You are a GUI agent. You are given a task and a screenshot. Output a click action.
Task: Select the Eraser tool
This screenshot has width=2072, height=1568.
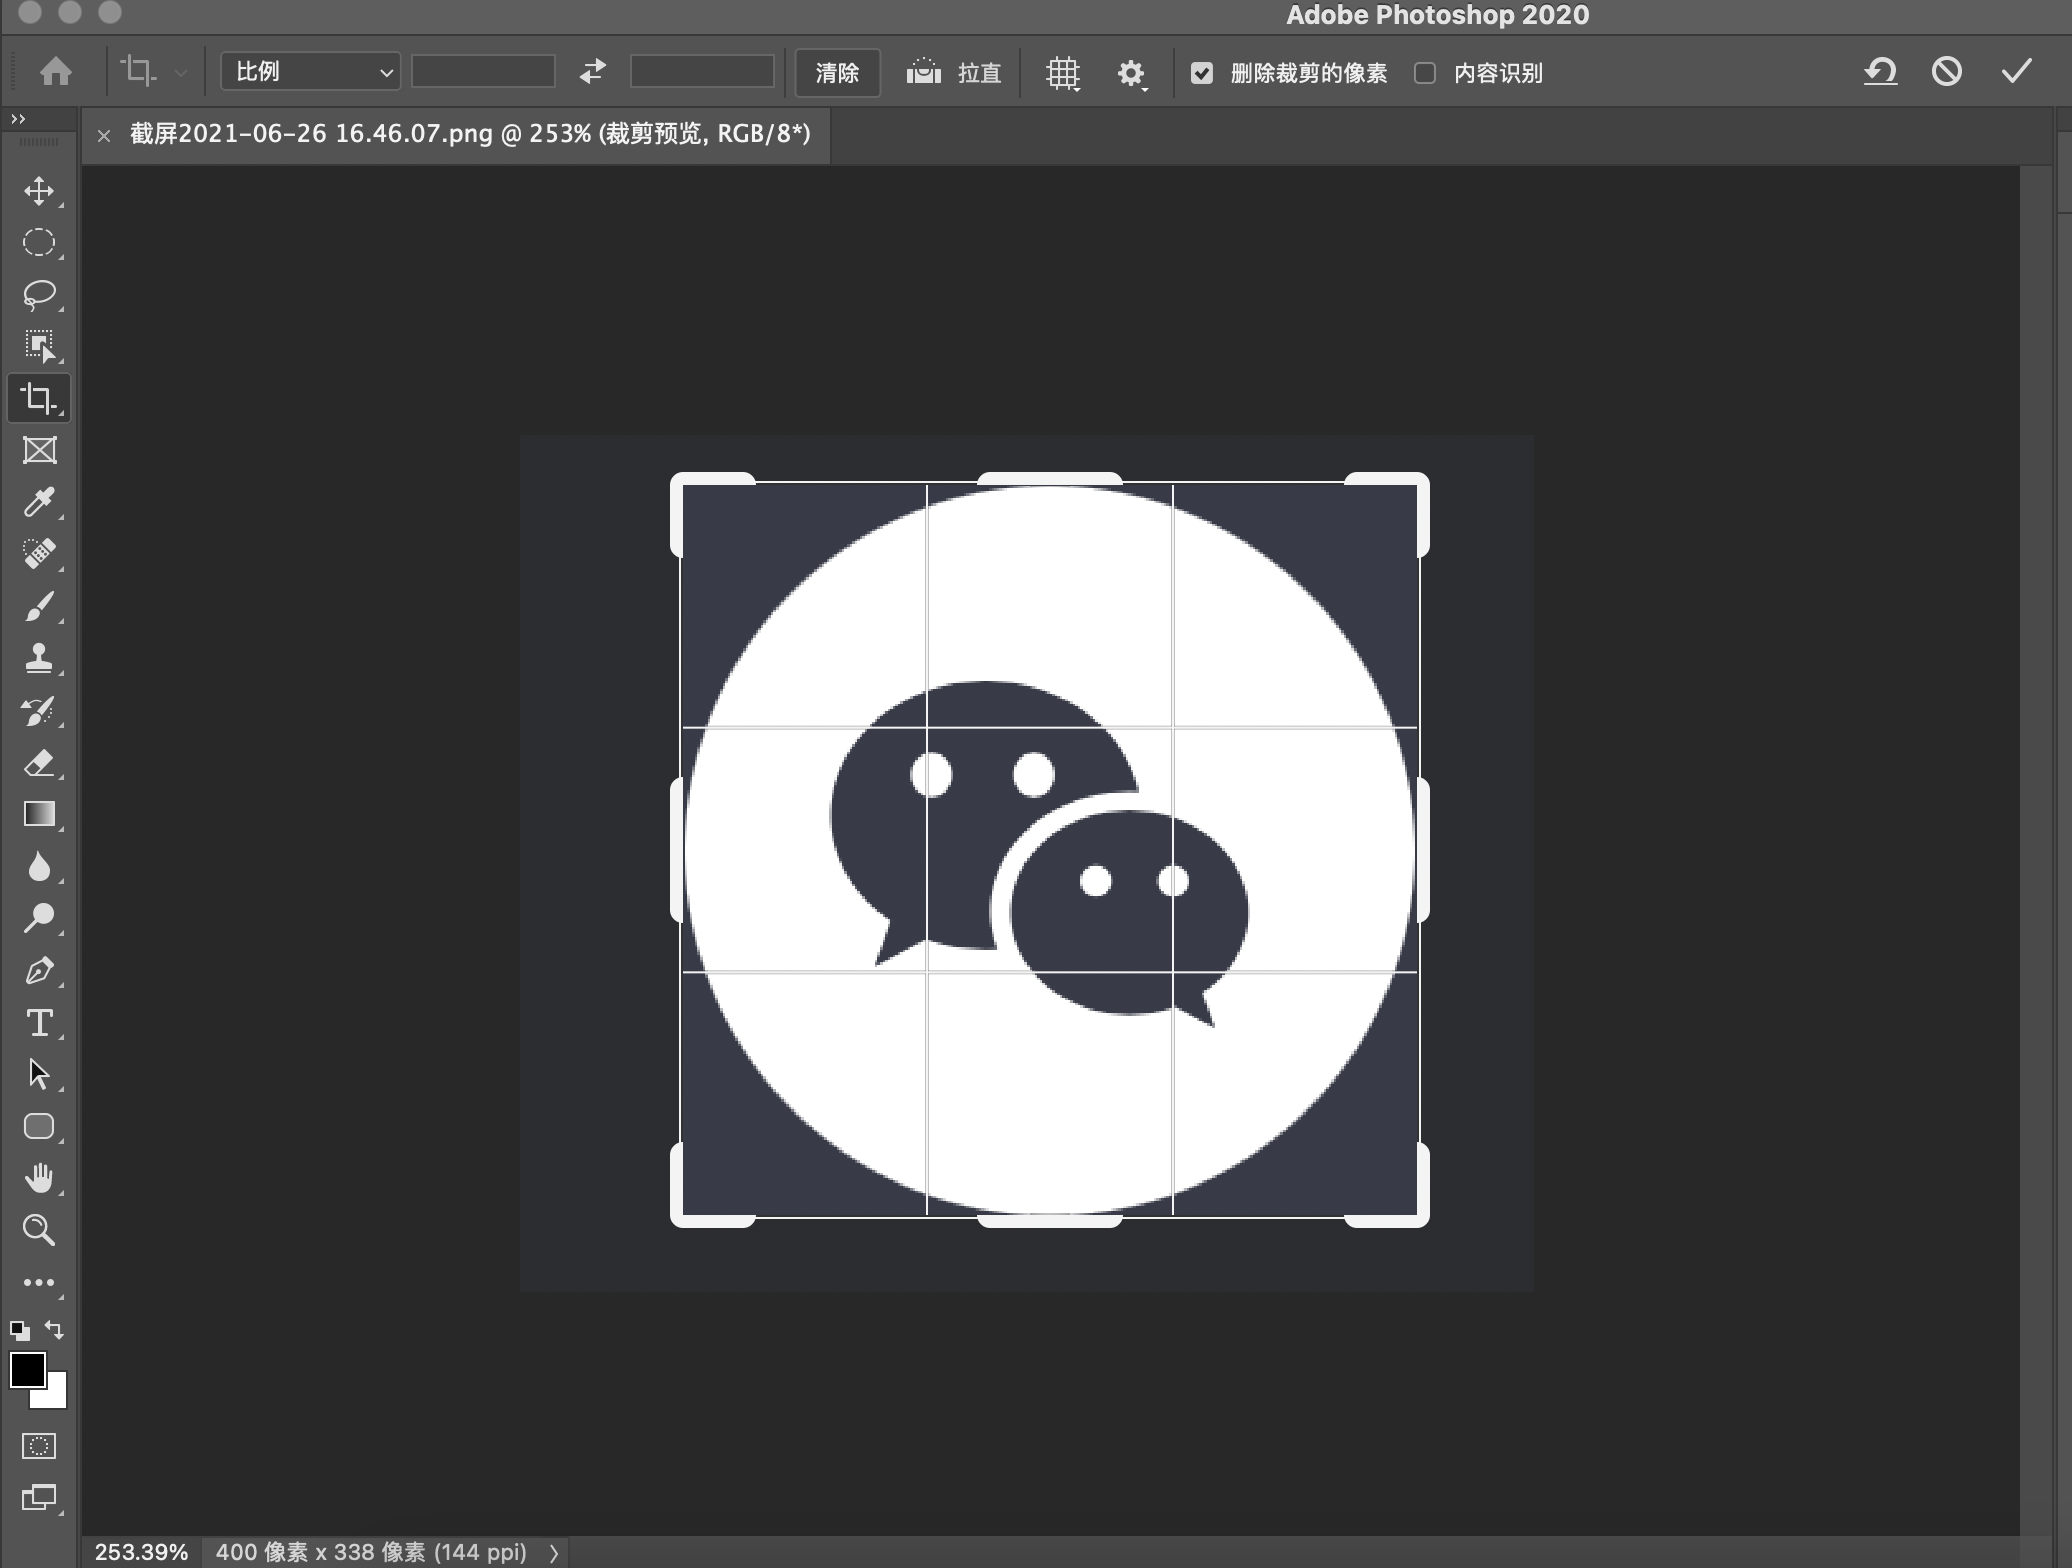click(x=39, y=763)
